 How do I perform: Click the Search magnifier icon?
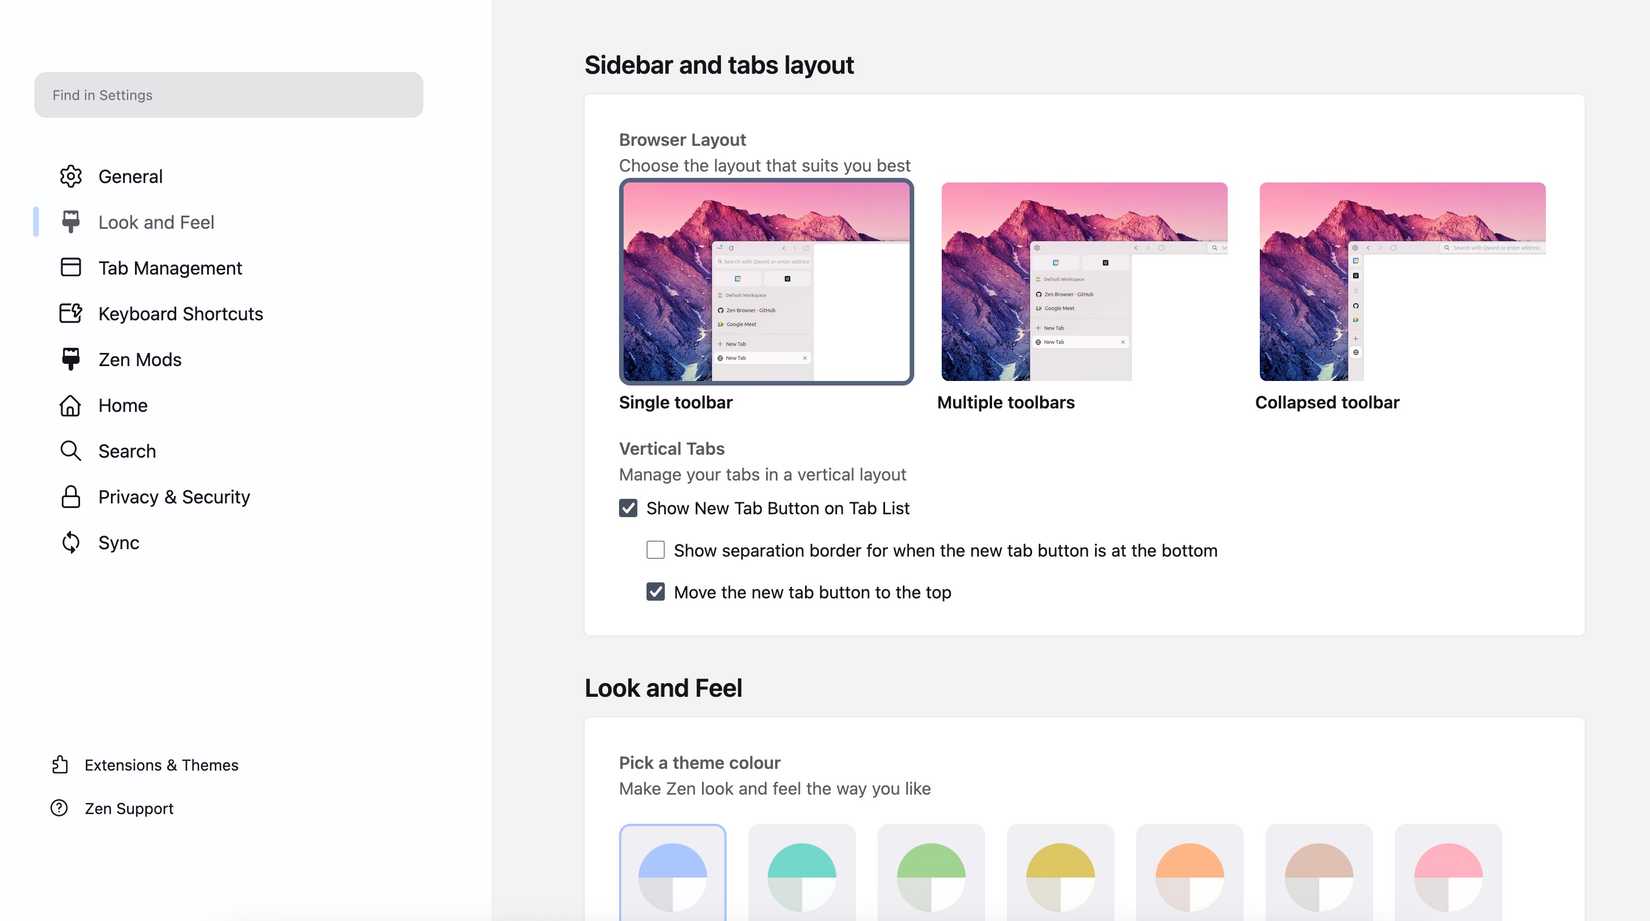click(x=70, y=451)
